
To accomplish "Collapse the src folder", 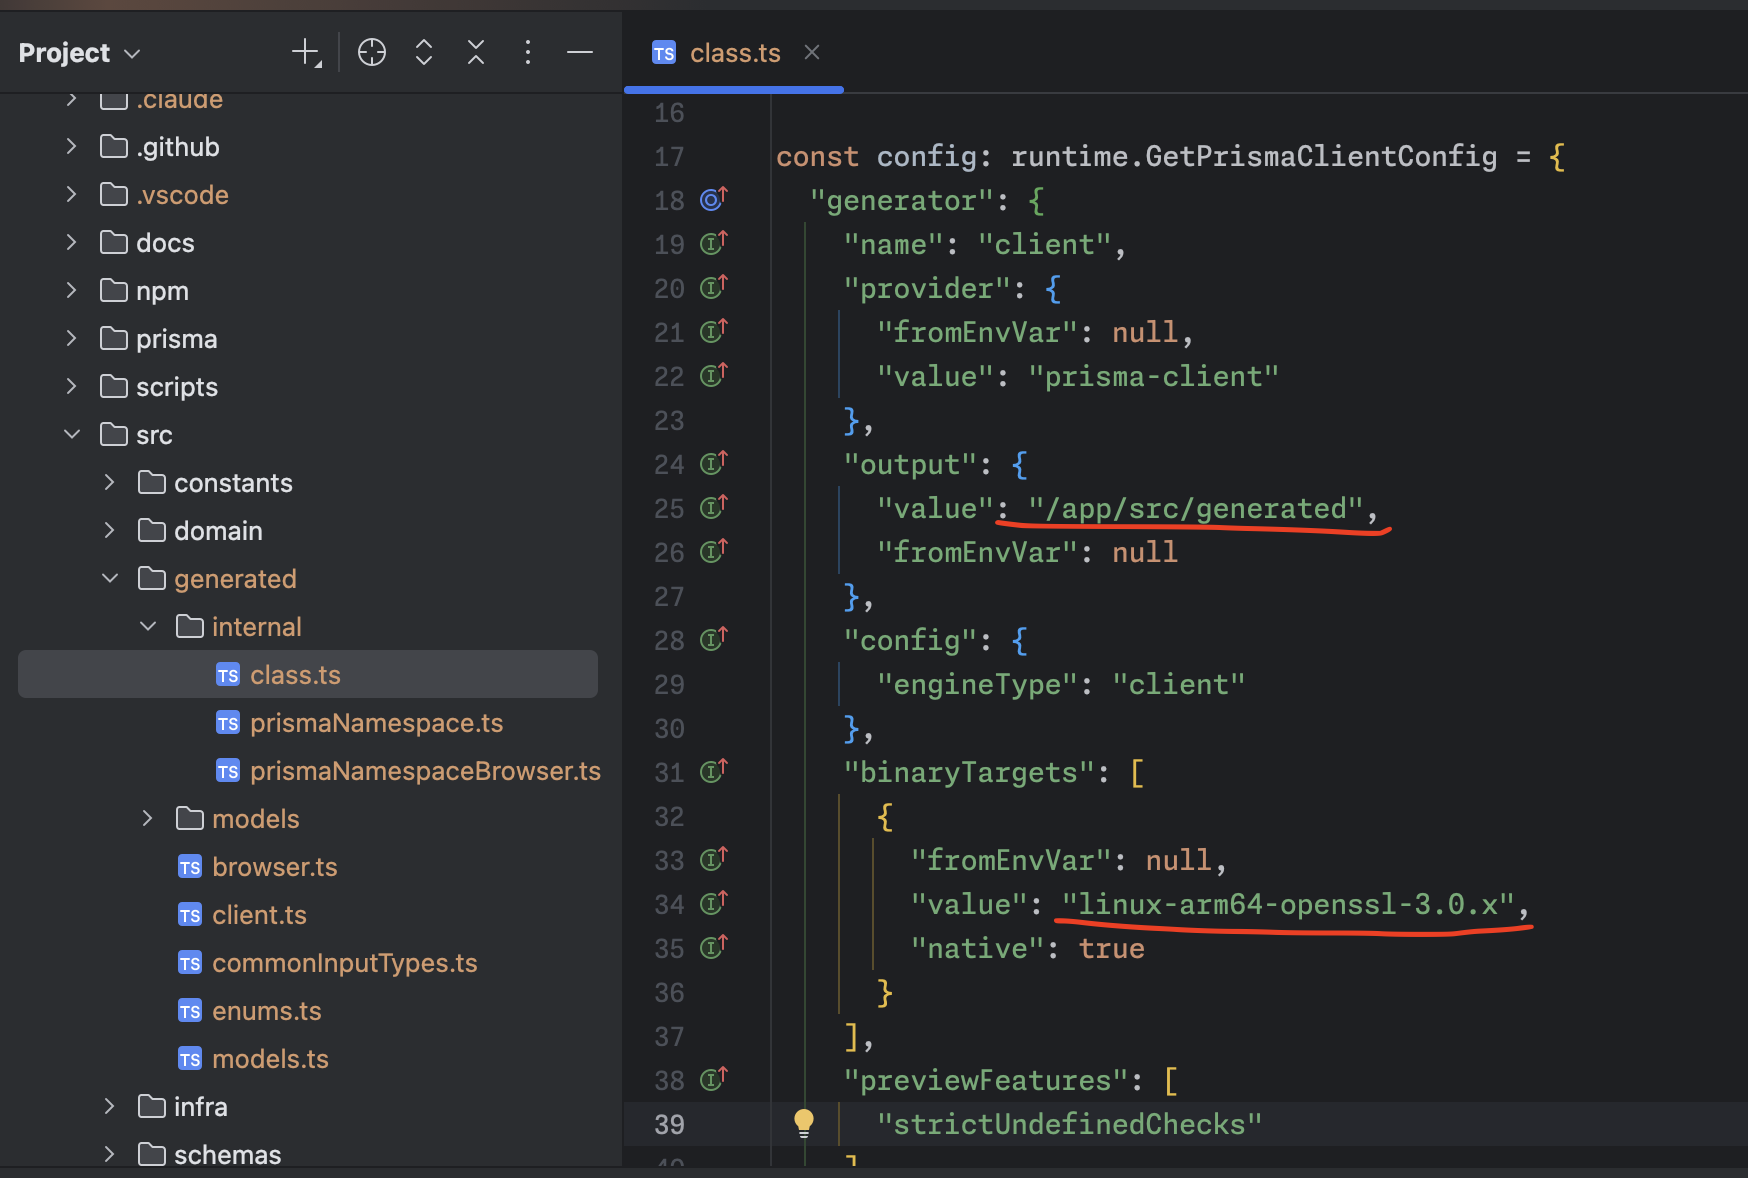I will click(72, 435).
